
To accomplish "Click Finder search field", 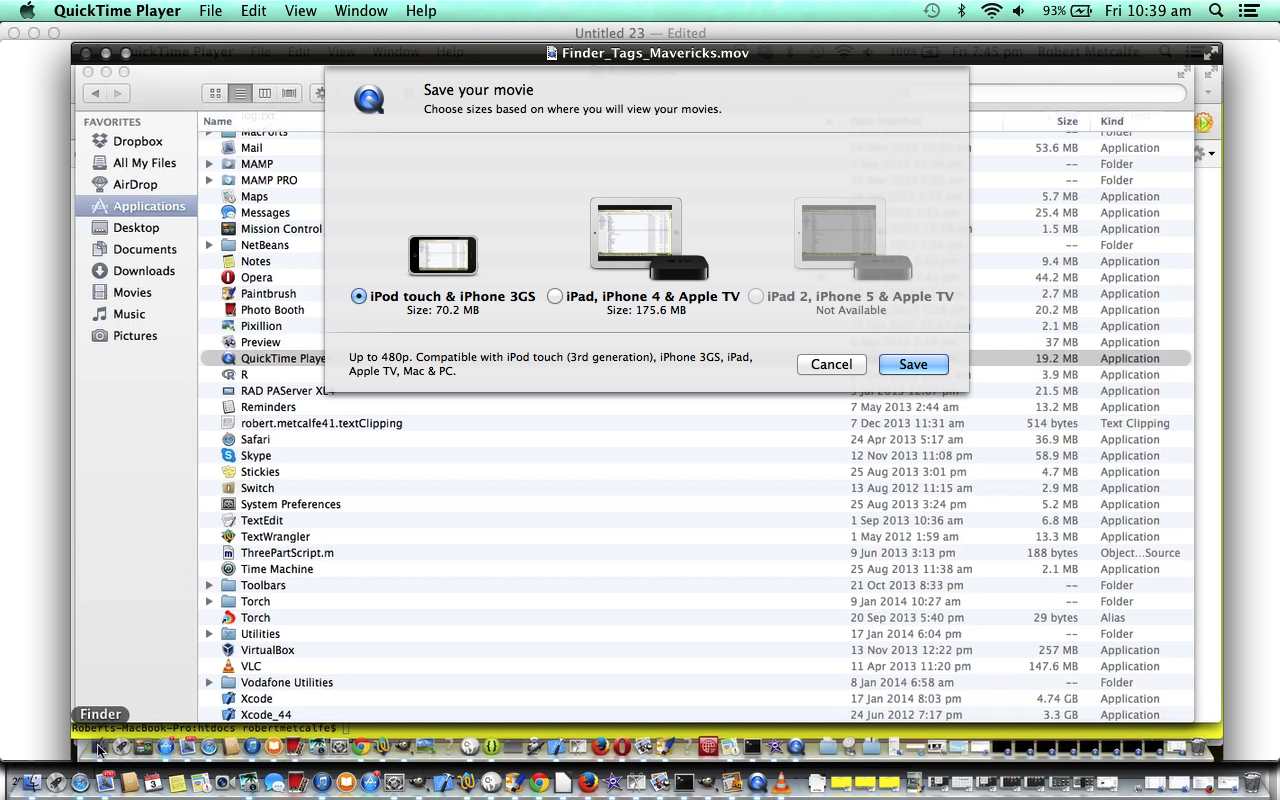I will 1078,93.
